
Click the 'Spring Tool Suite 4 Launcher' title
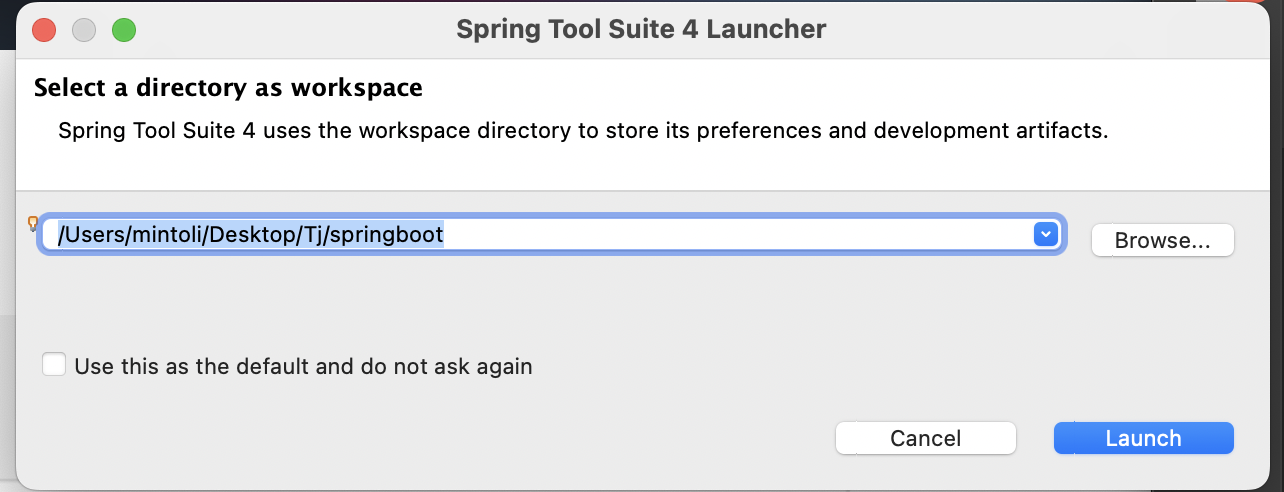[x=641, y=29]
